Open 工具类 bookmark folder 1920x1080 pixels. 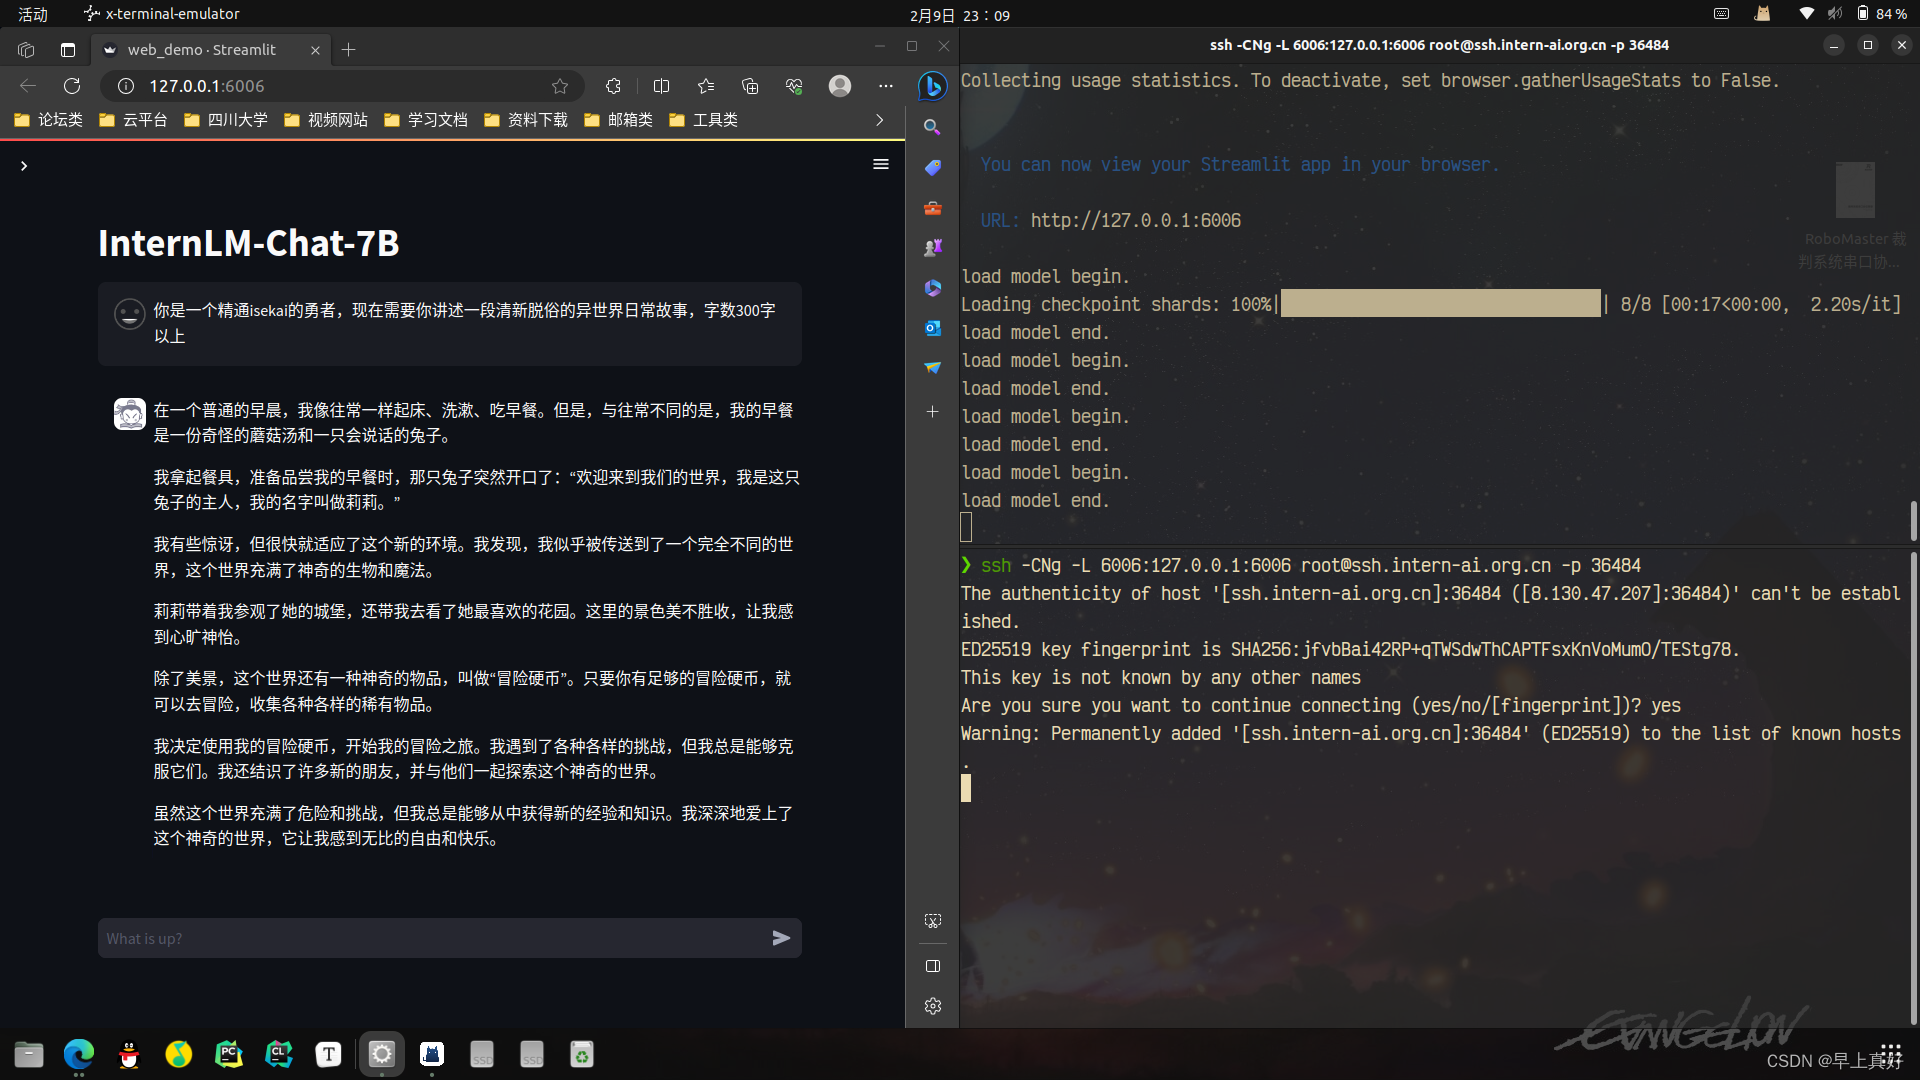click(x=703, y=120)
